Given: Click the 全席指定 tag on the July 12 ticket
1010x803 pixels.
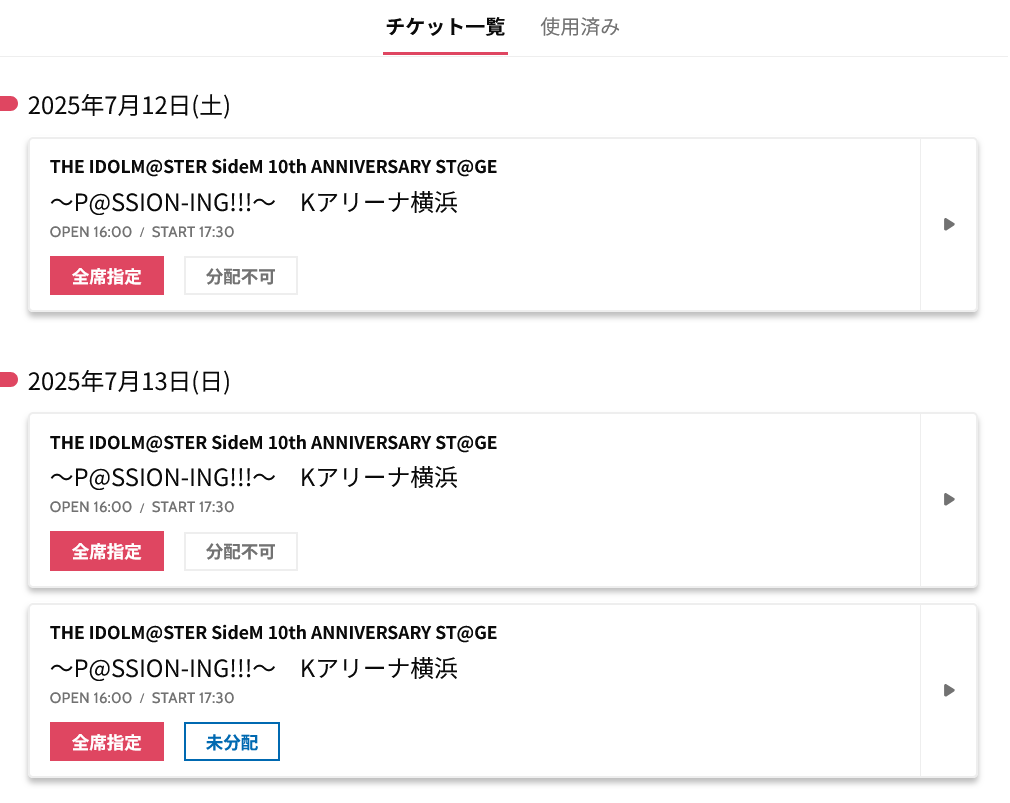Looking at the screenshot, I should click(x=107, y=276).
